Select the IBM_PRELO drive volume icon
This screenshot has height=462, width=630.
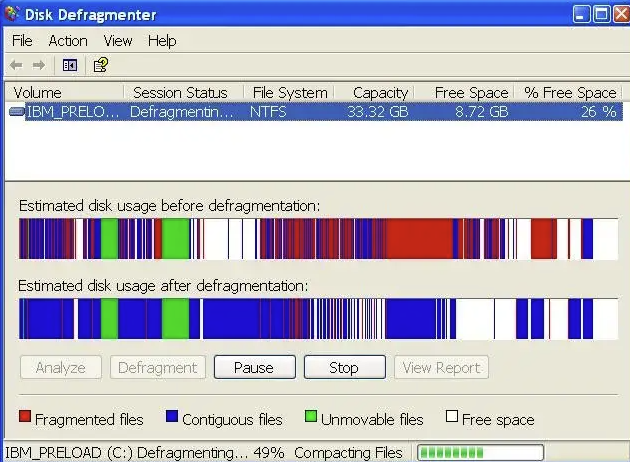[16, 111]
